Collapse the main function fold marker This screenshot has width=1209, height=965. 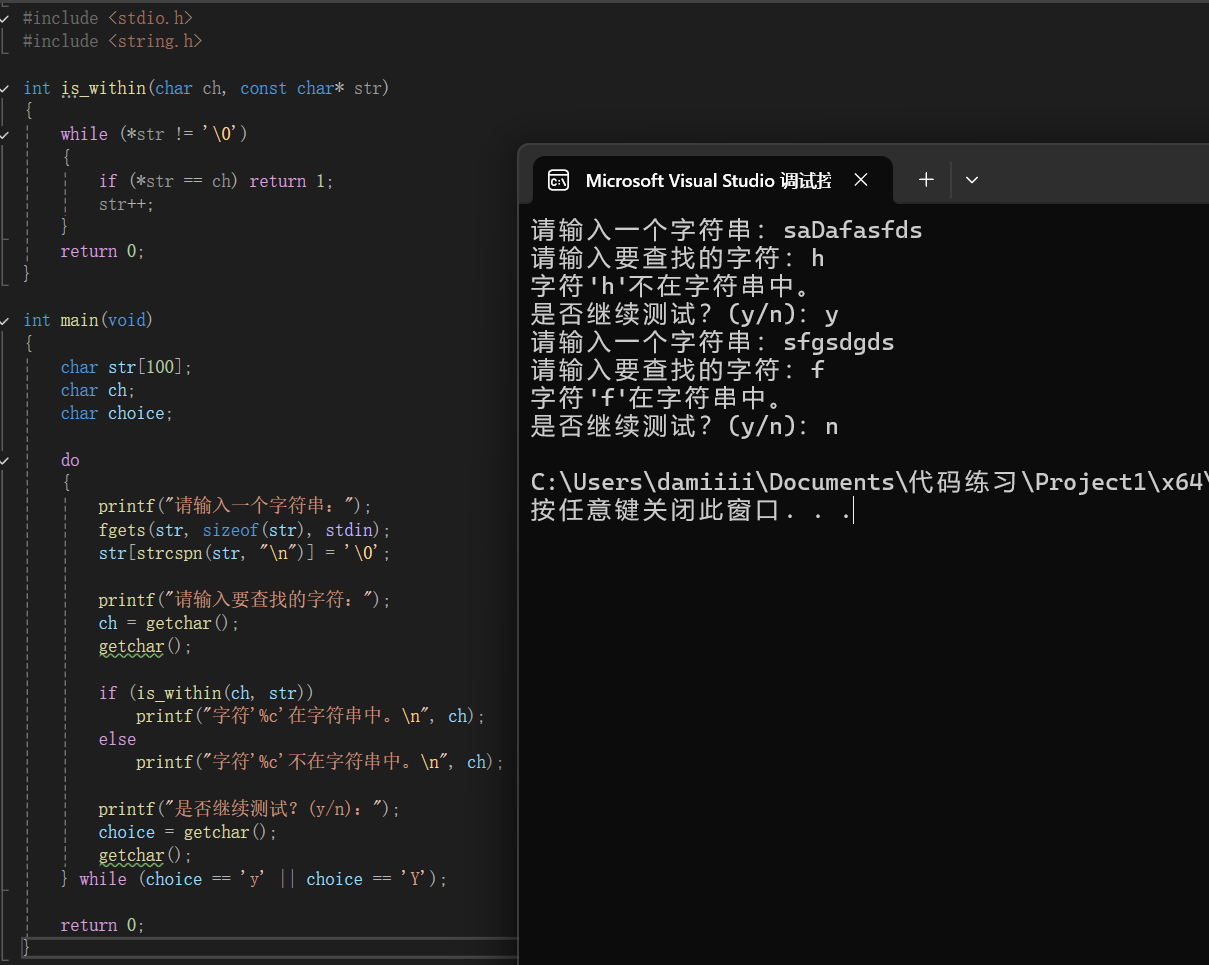click(5, 320)
